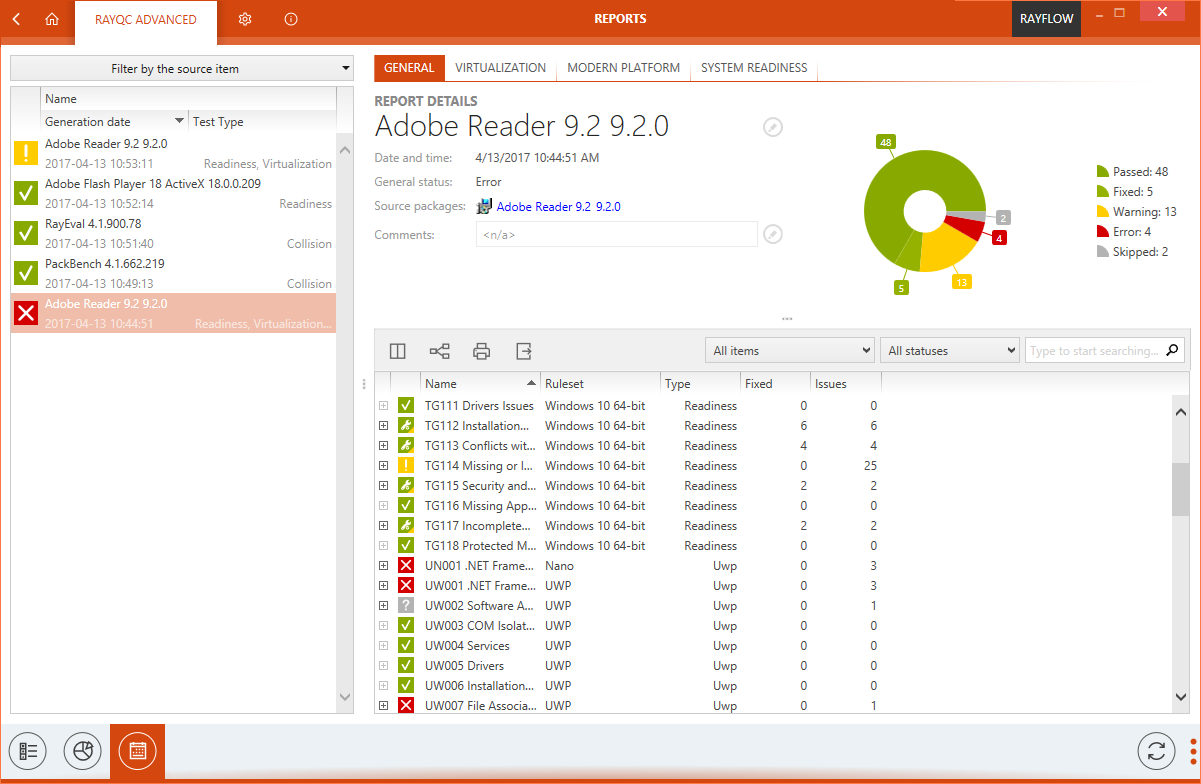Image resolution: width=1201 pixels, height=784 pixels.
Task: Open the Filter by the source item dropdown
Action: [x=182, y=69]
